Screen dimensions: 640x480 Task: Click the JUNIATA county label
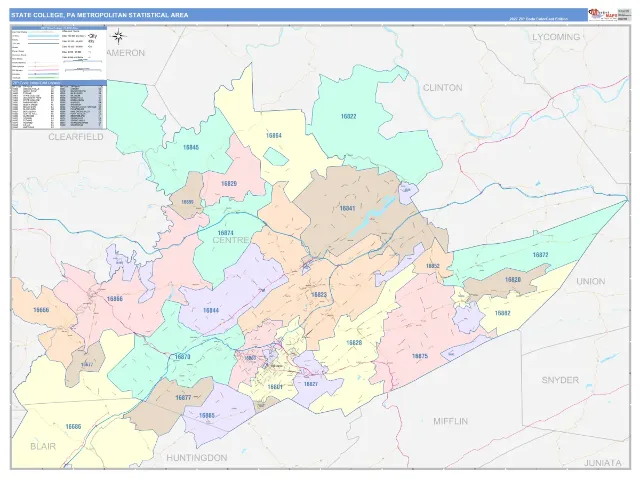(x=602, y=463)
